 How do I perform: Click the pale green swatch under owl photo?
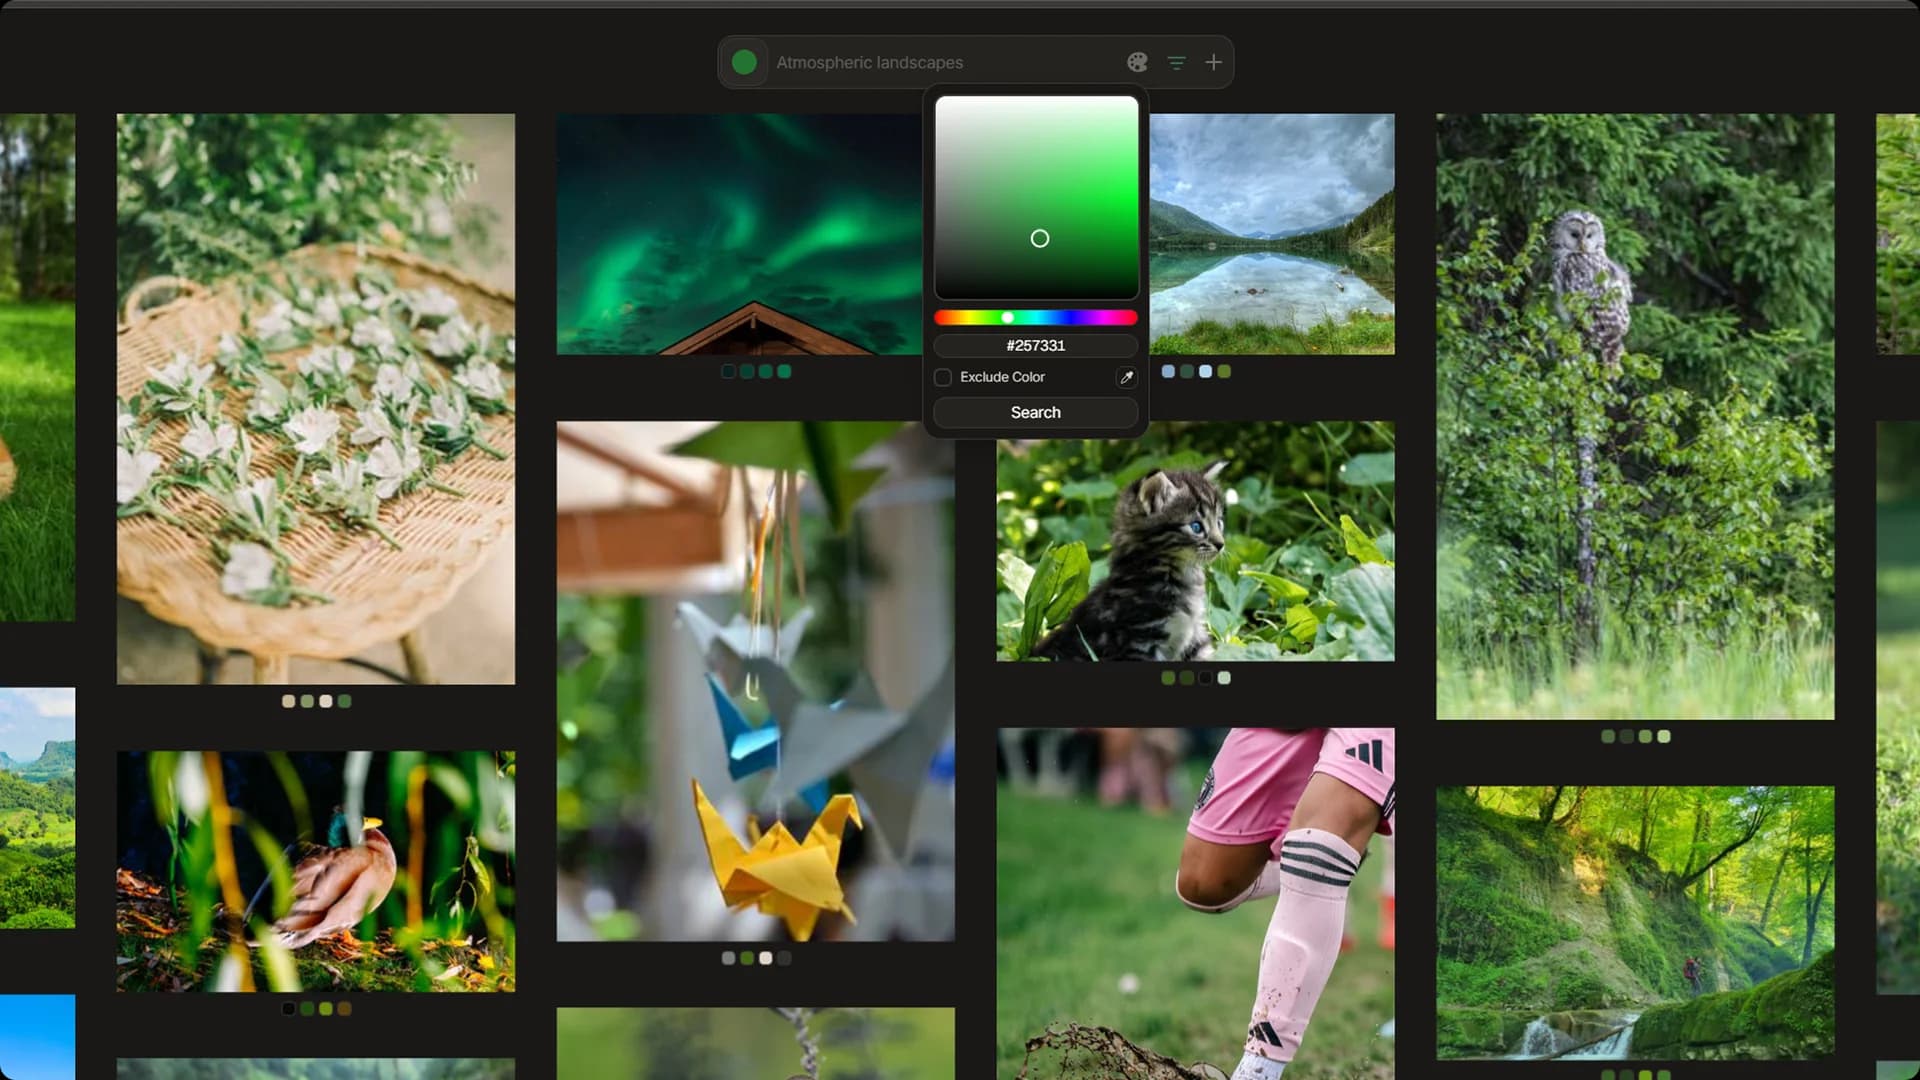[1664, 736]
